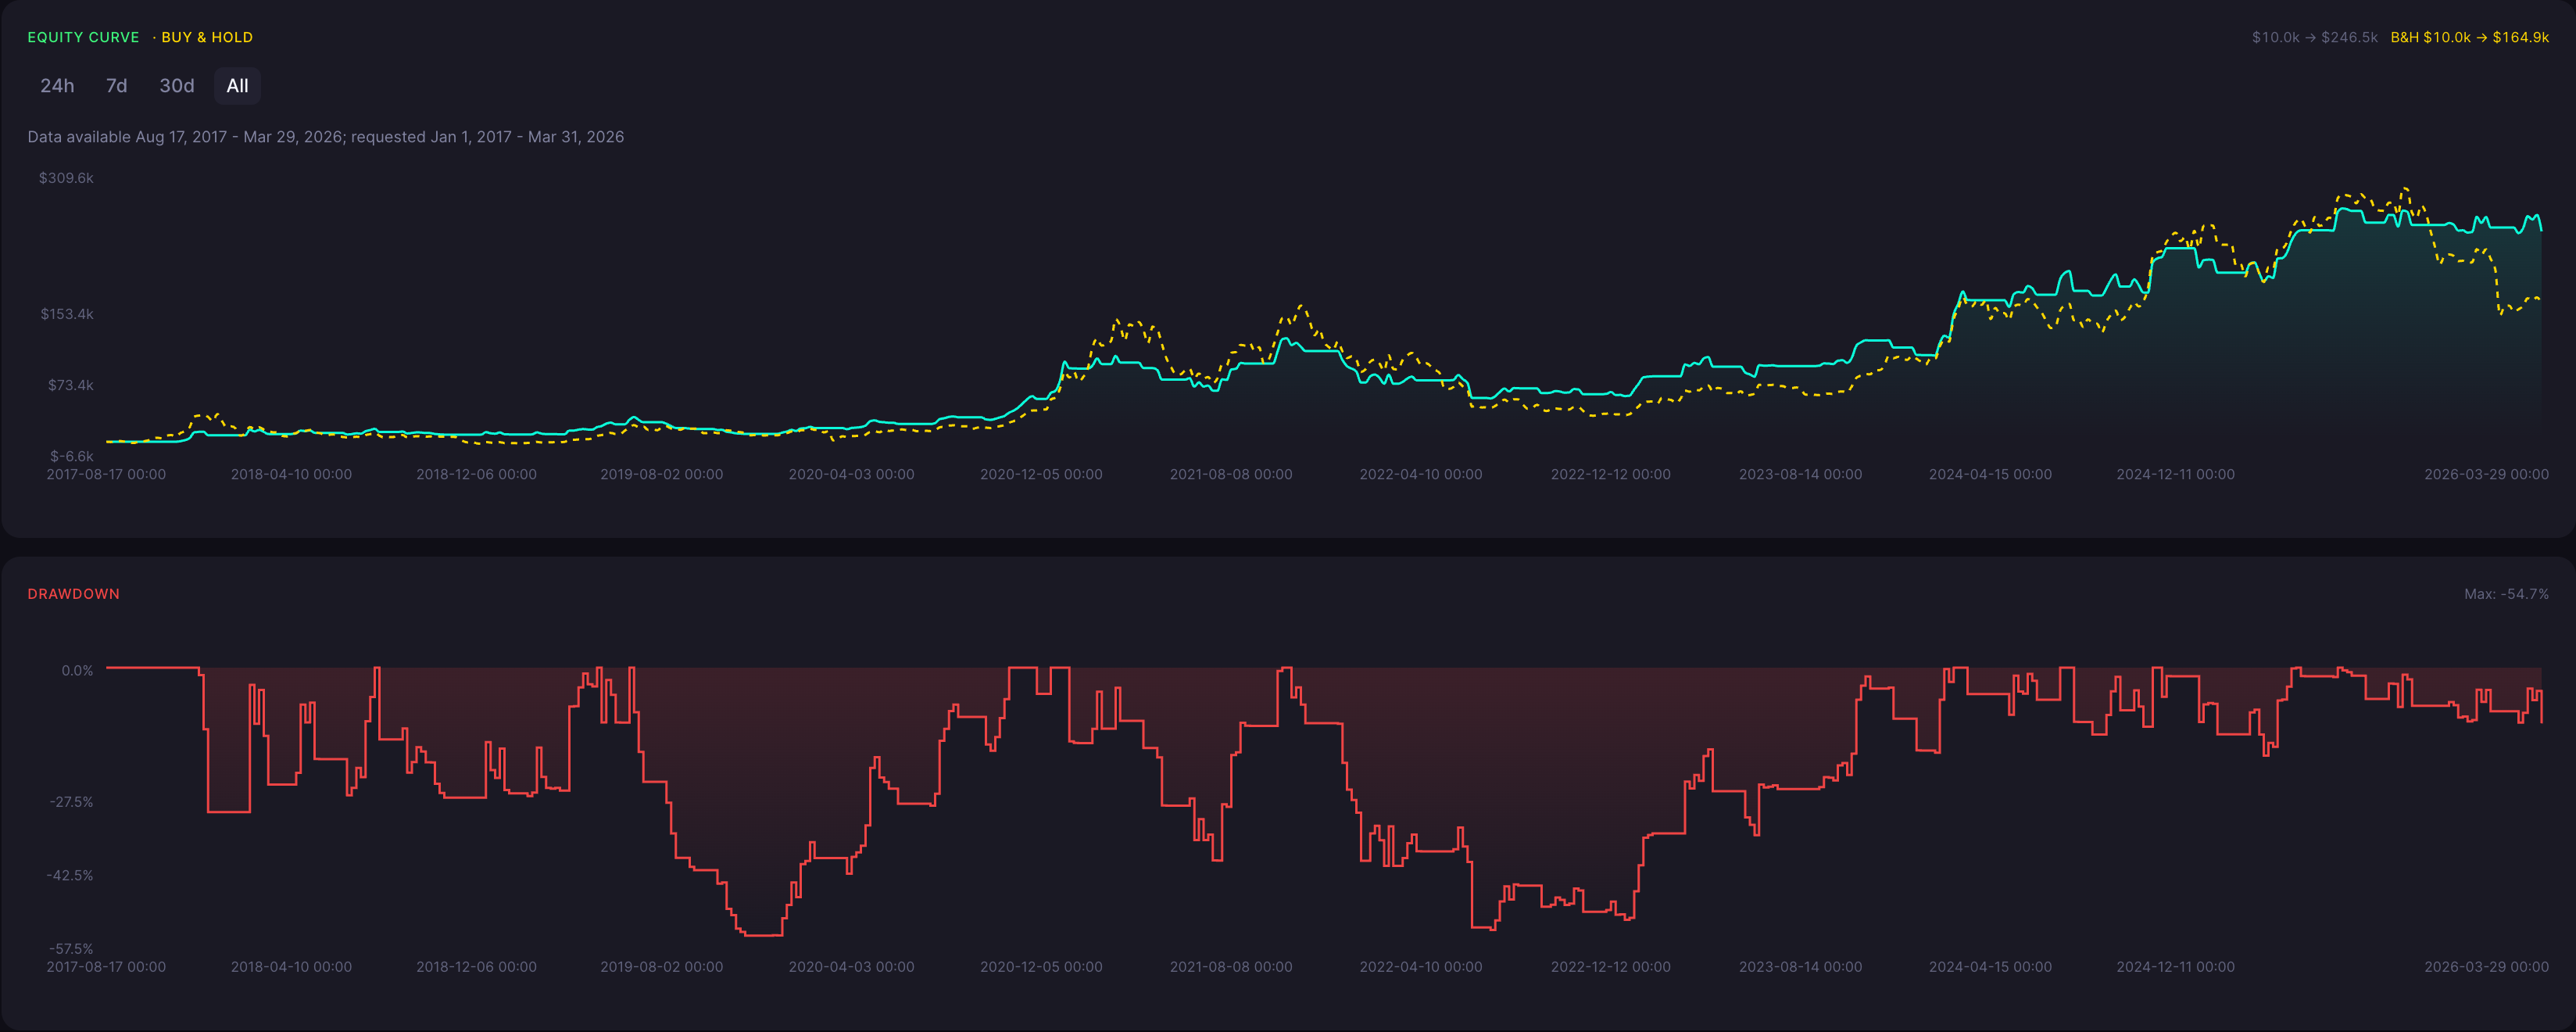Screen dimensions: 2576x1032
Task: Click the DRAWDOWN panel heading
Action: [x=74, y=594]
